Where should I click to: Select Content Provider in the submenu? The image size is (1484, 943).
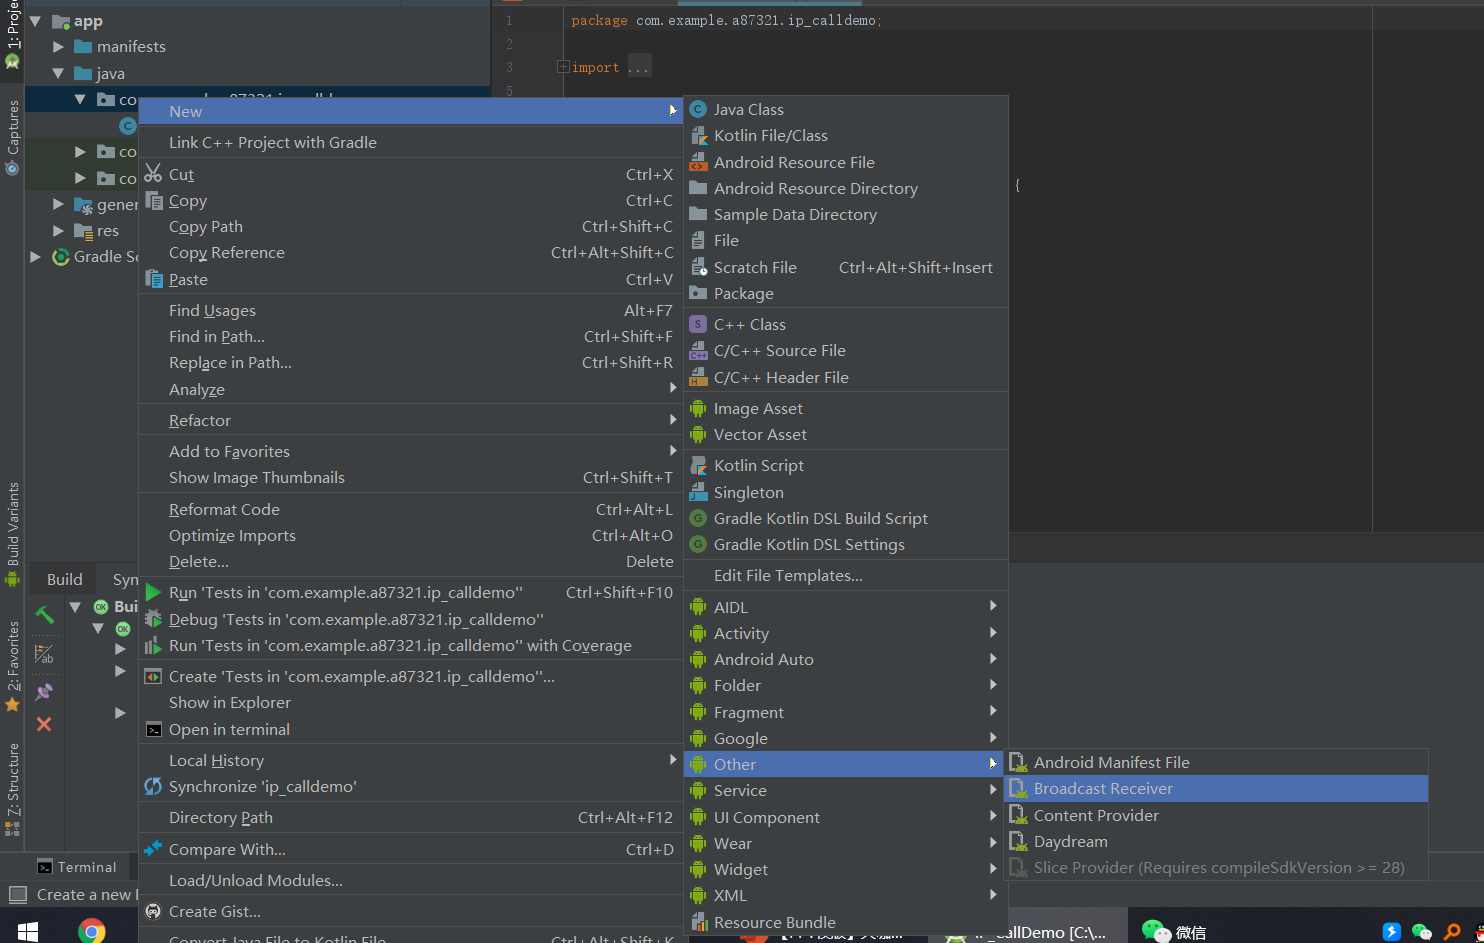tap(1217, 815)
